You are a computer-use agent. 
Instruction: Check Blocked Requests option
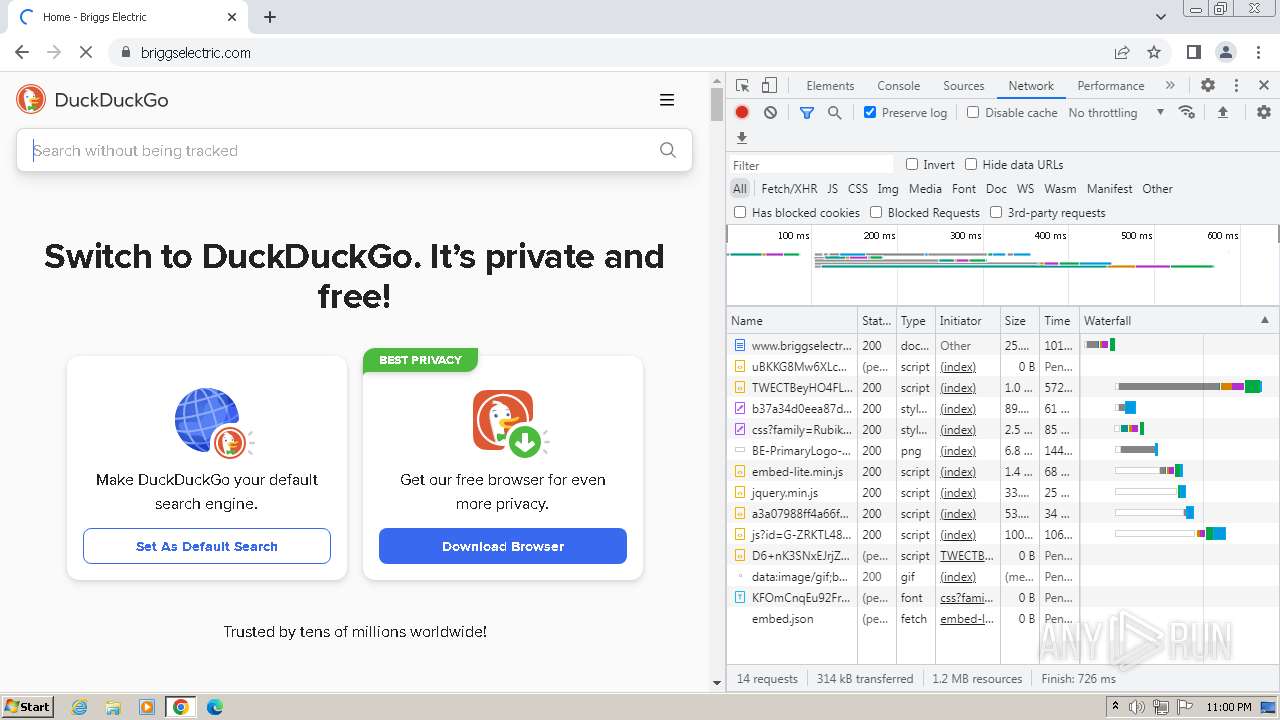[x=876, y=213]
